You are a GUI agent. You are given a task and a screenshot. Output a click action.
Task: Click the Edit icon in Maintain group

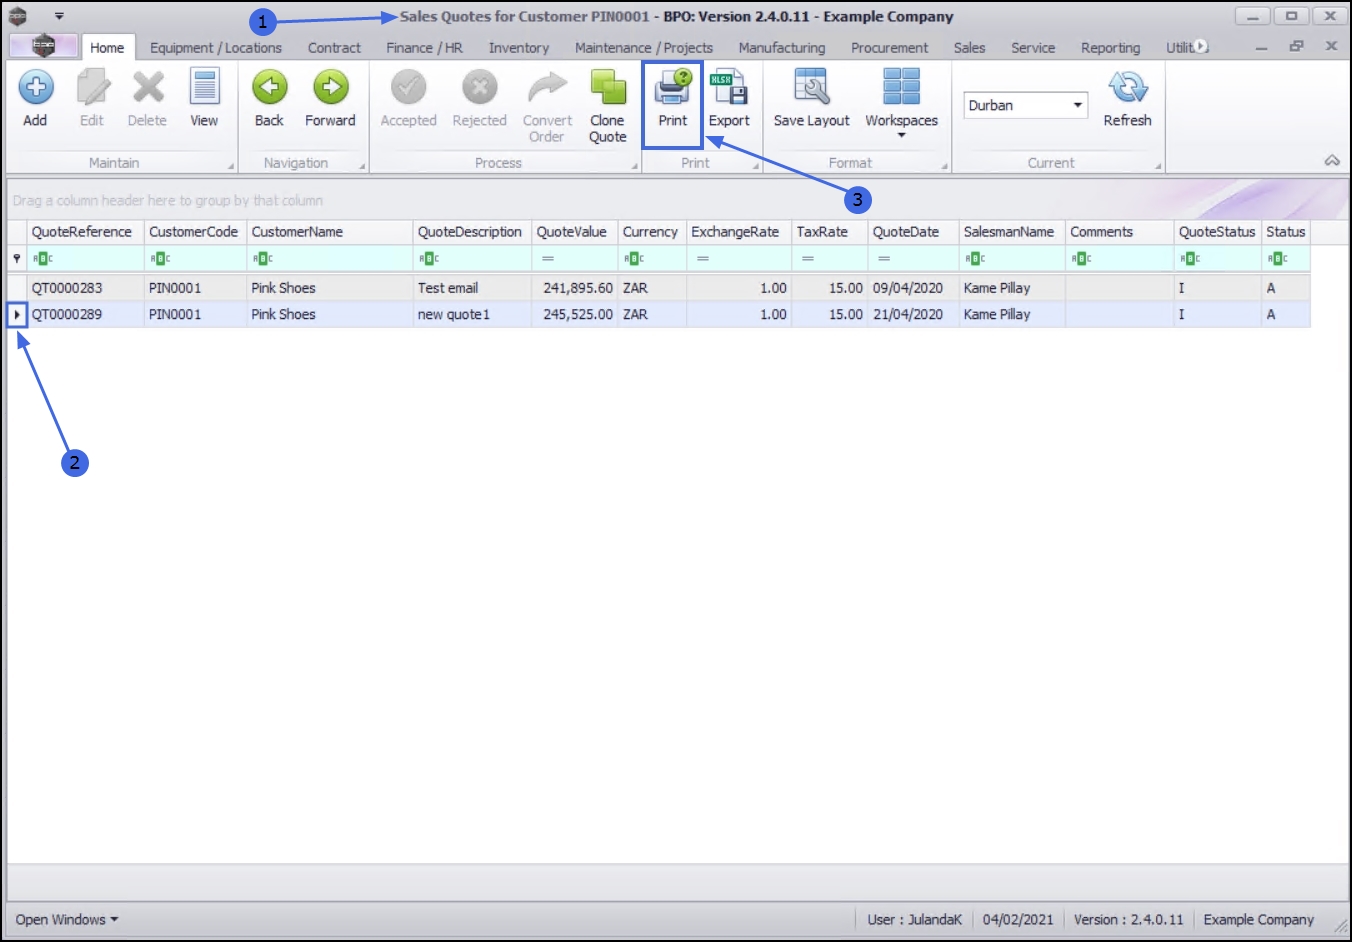[92, 98]
